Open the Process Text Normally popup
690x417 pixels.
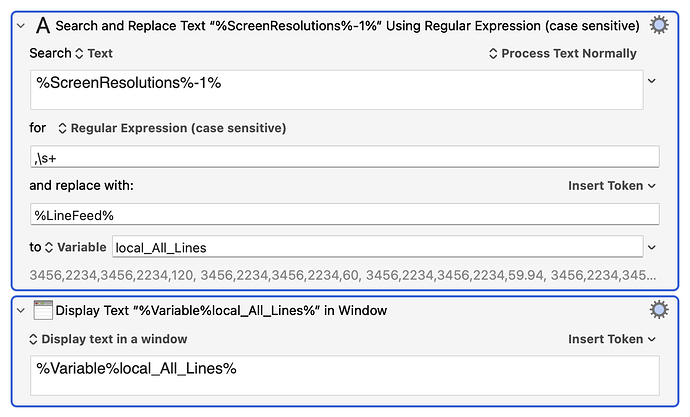562,53
